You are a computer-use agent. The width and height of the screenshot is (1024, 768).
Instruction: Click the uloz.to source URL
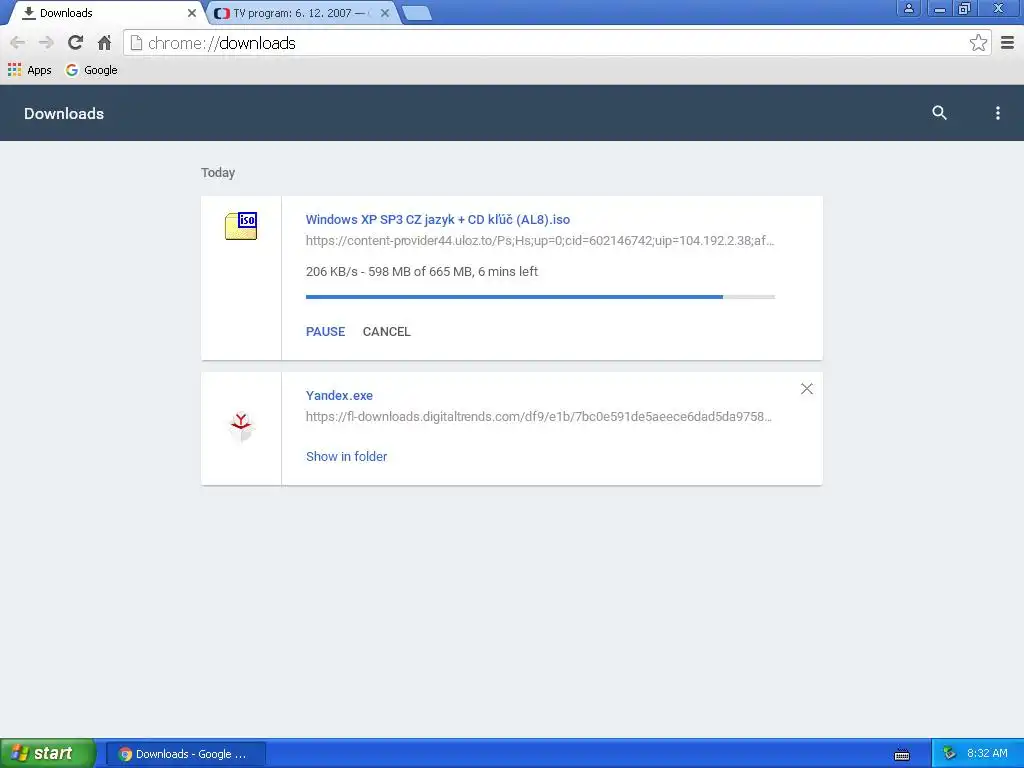point(539,240)
